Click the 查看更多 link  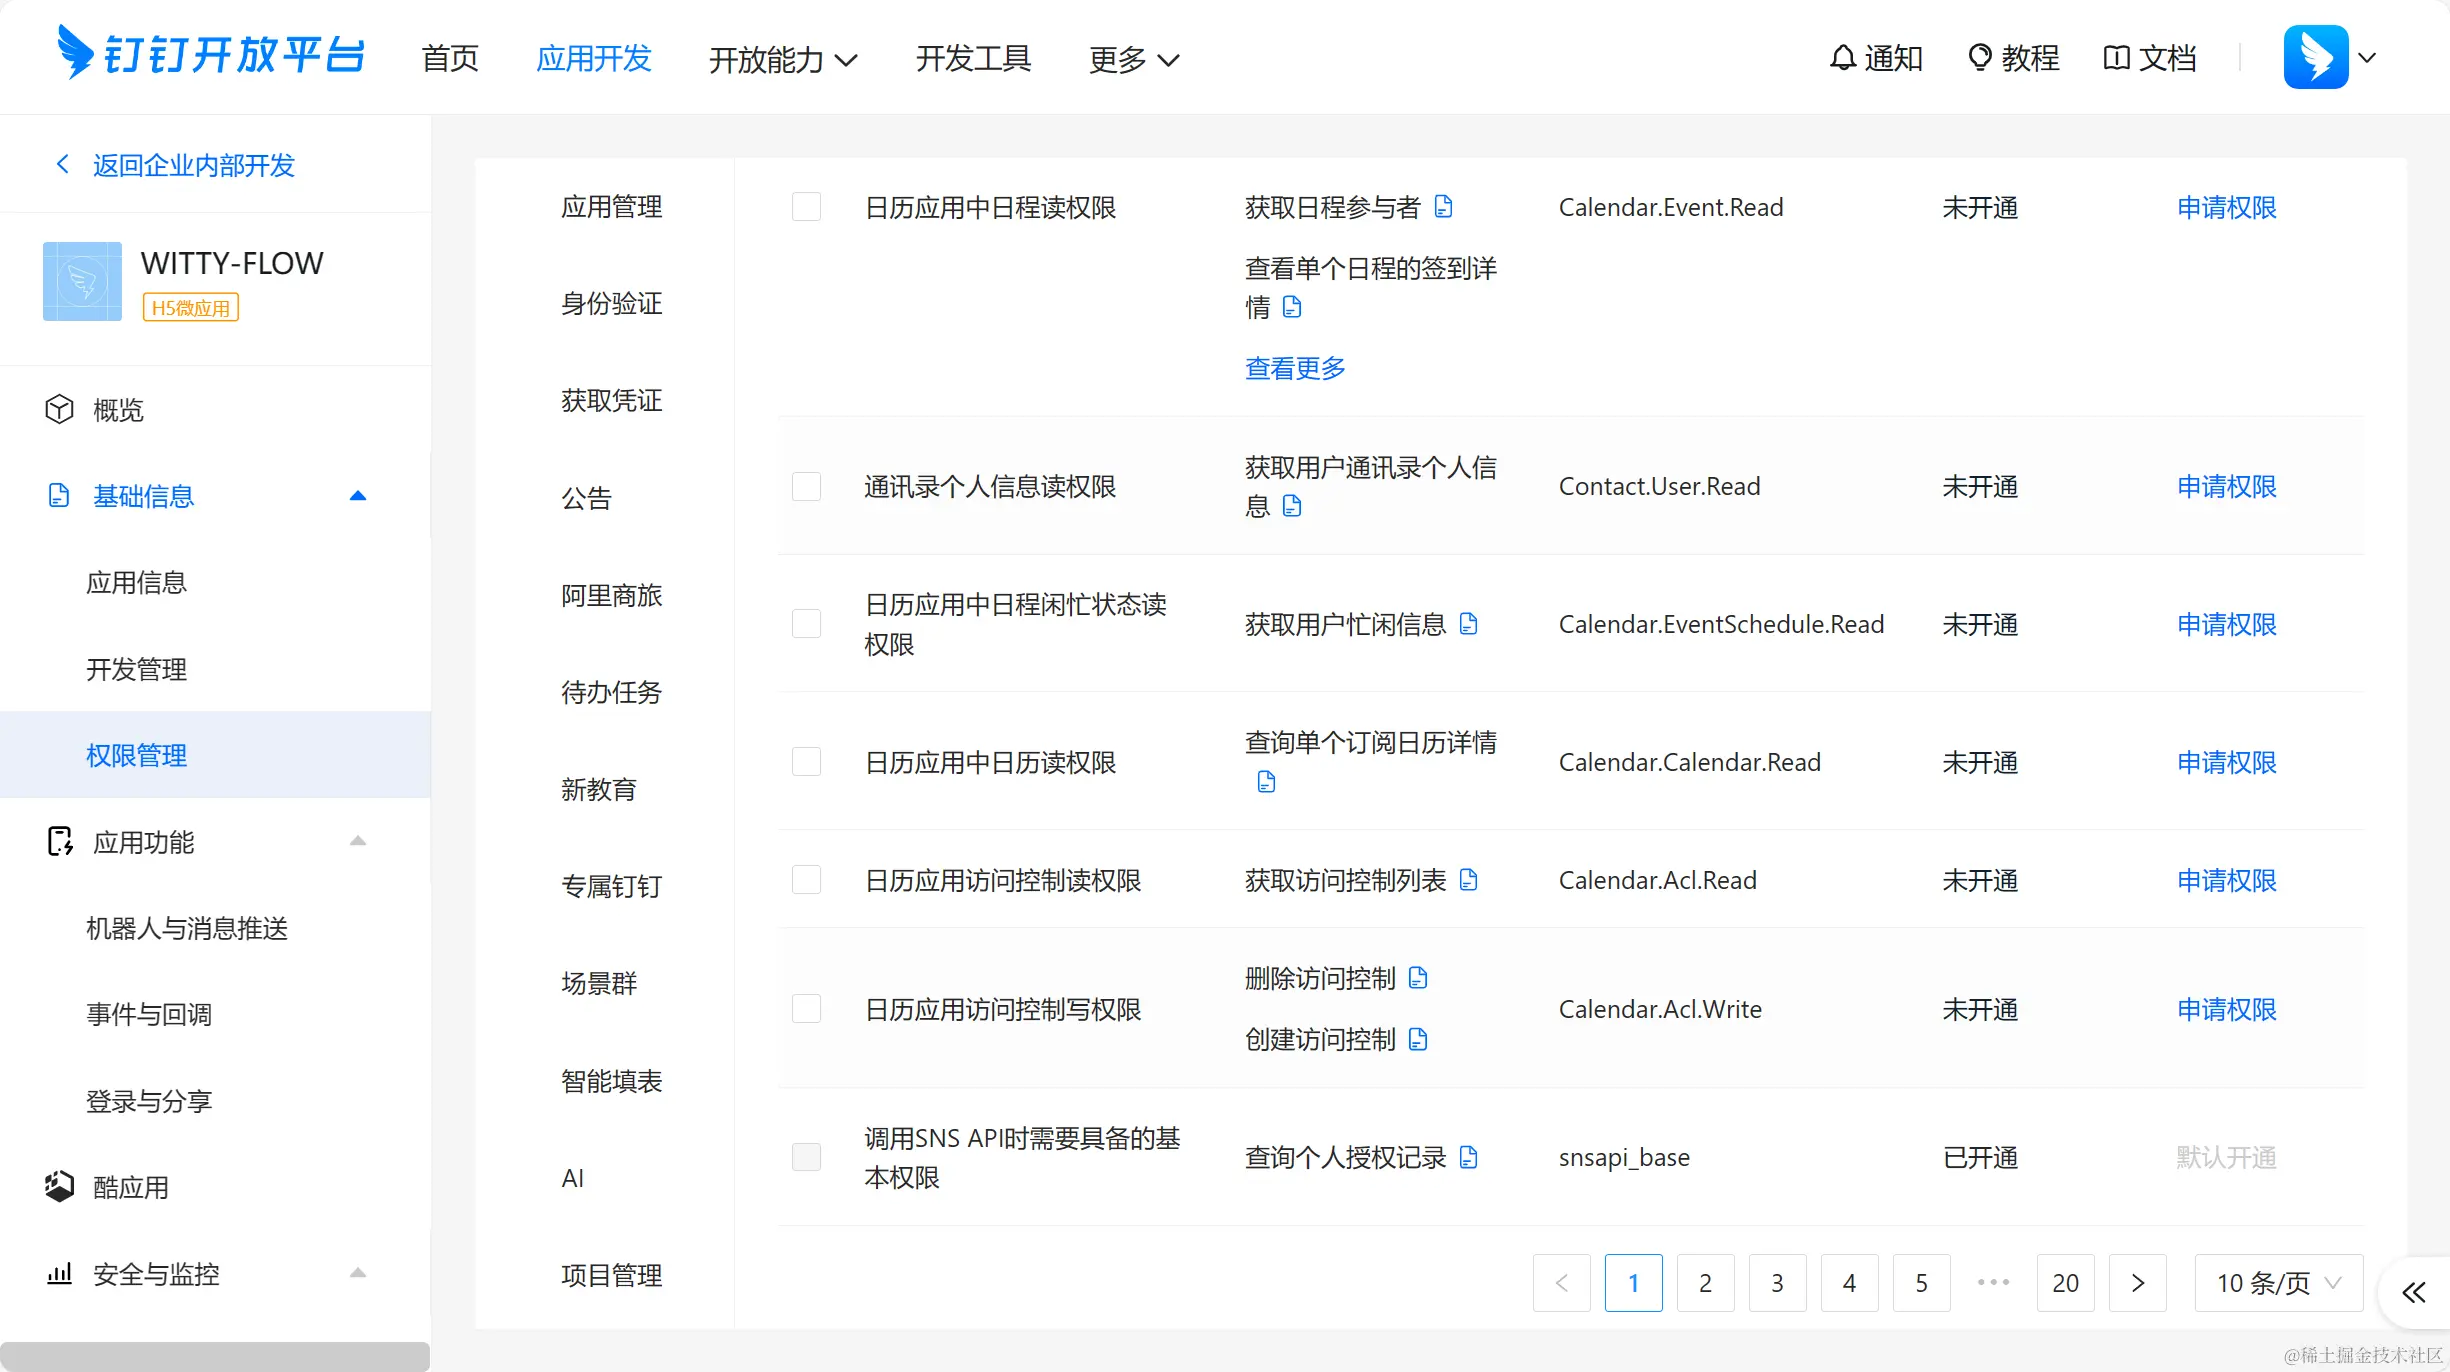1295,368
